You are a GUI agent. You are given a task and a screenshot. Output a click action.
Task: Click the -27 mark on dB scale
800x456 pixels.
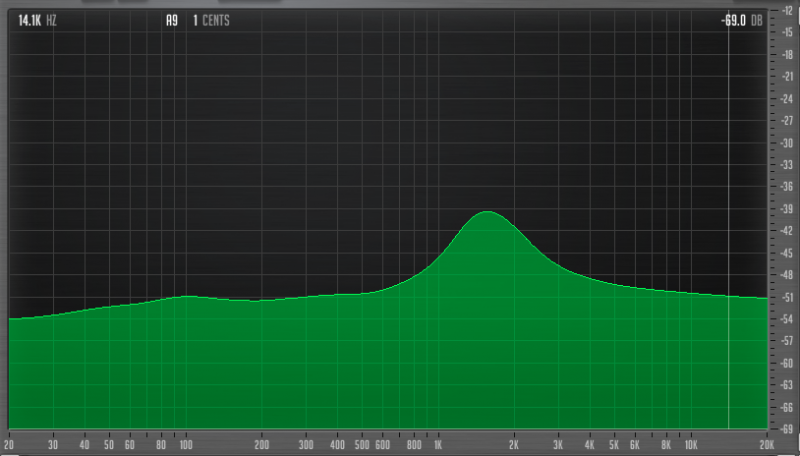789,120
